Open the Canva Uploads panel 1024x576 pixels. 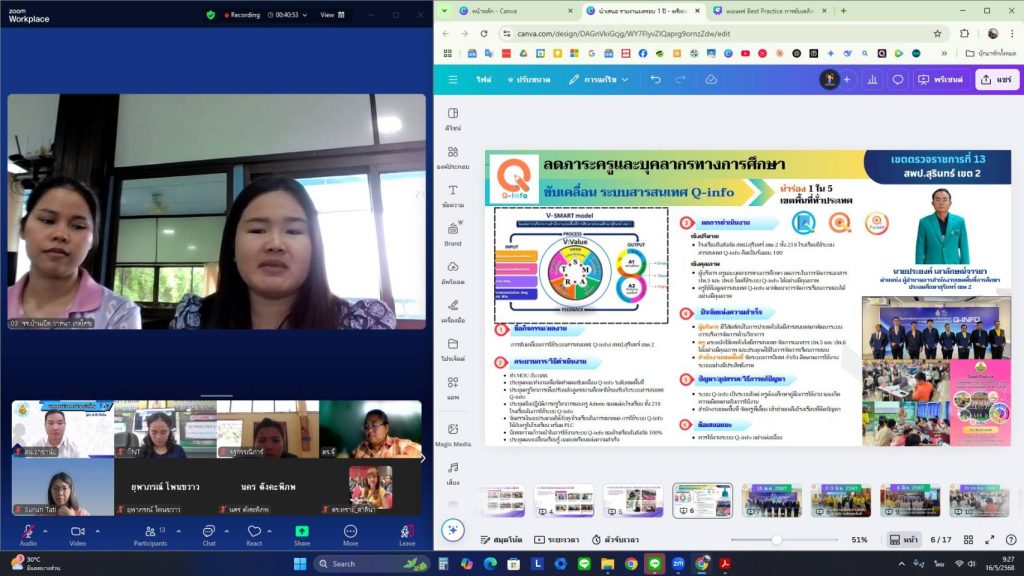453,273
